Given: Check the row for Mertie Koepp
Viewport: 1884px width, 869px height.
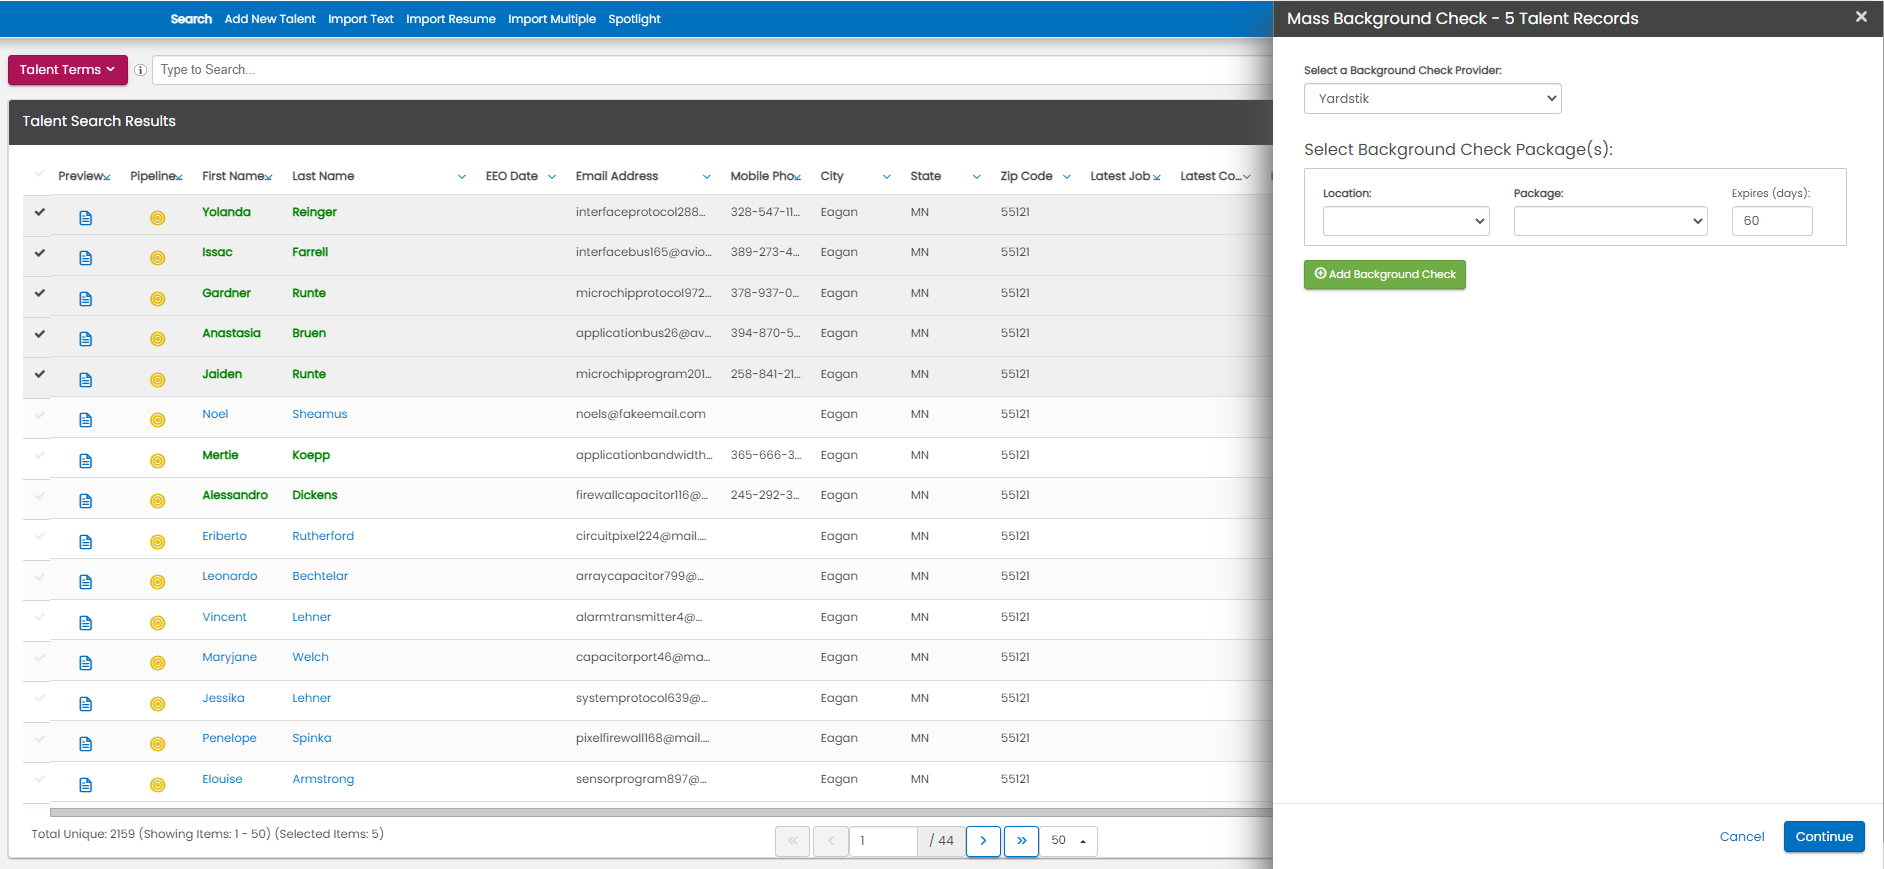Looking at the screenshot, I should tap(40, 455).
